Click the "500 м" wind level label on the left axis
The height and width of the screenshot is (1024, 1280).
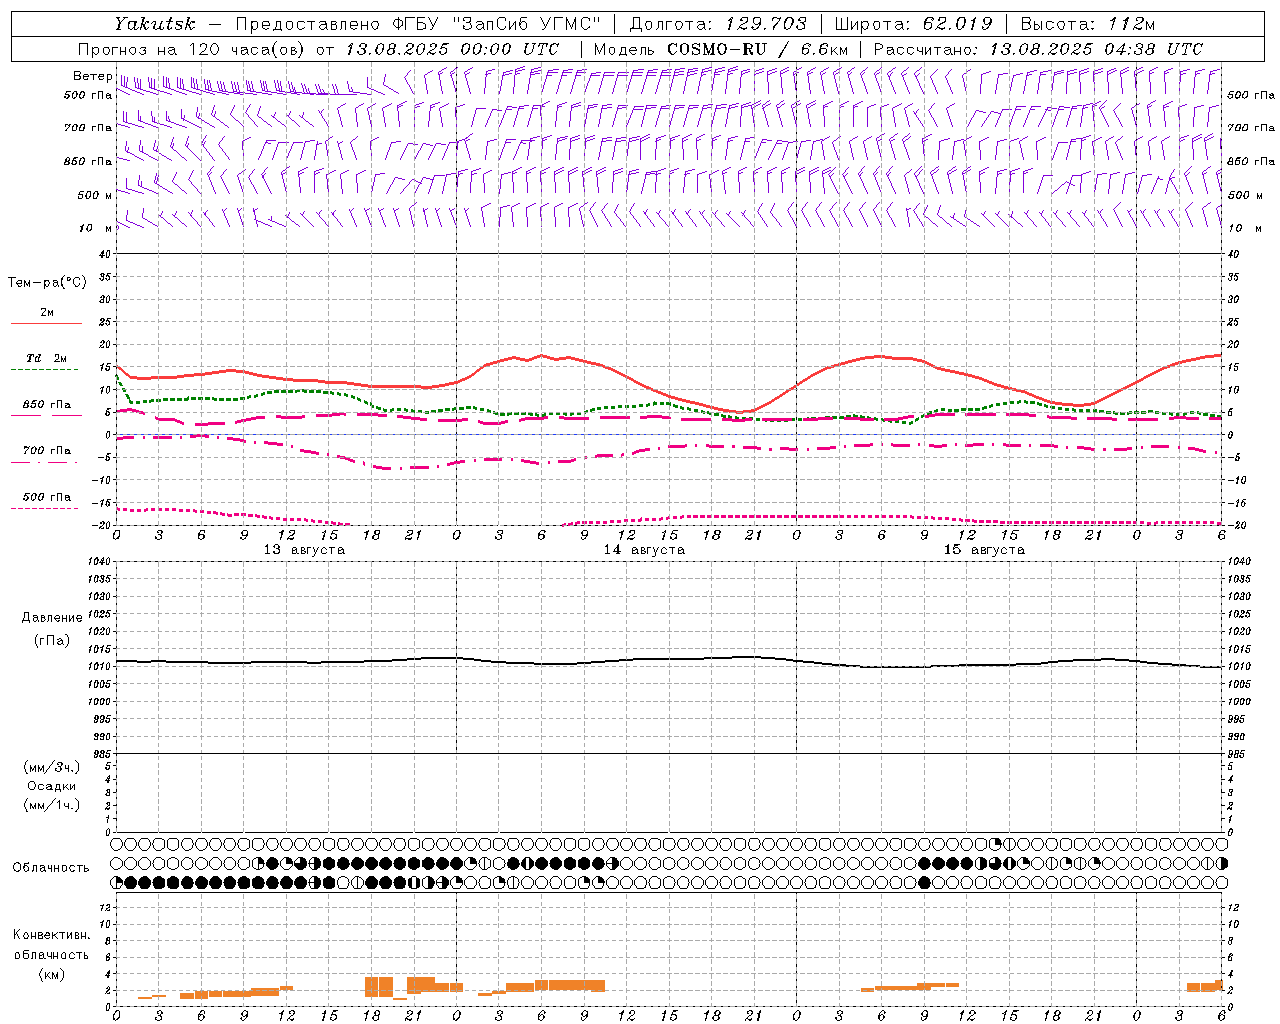pyautogui.click(x=95, y=196)
